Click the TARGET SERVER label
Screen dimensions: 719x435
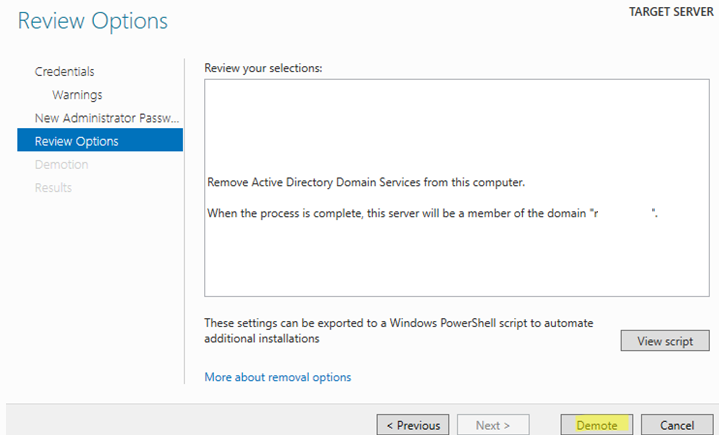click(x=671, y=12)
